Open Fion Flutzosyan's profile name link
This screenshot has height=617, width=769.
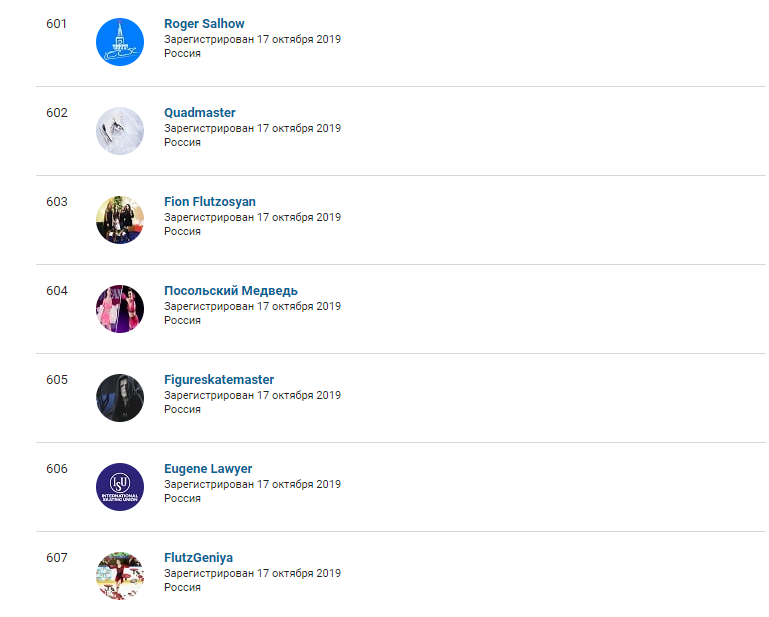[210, 202]
